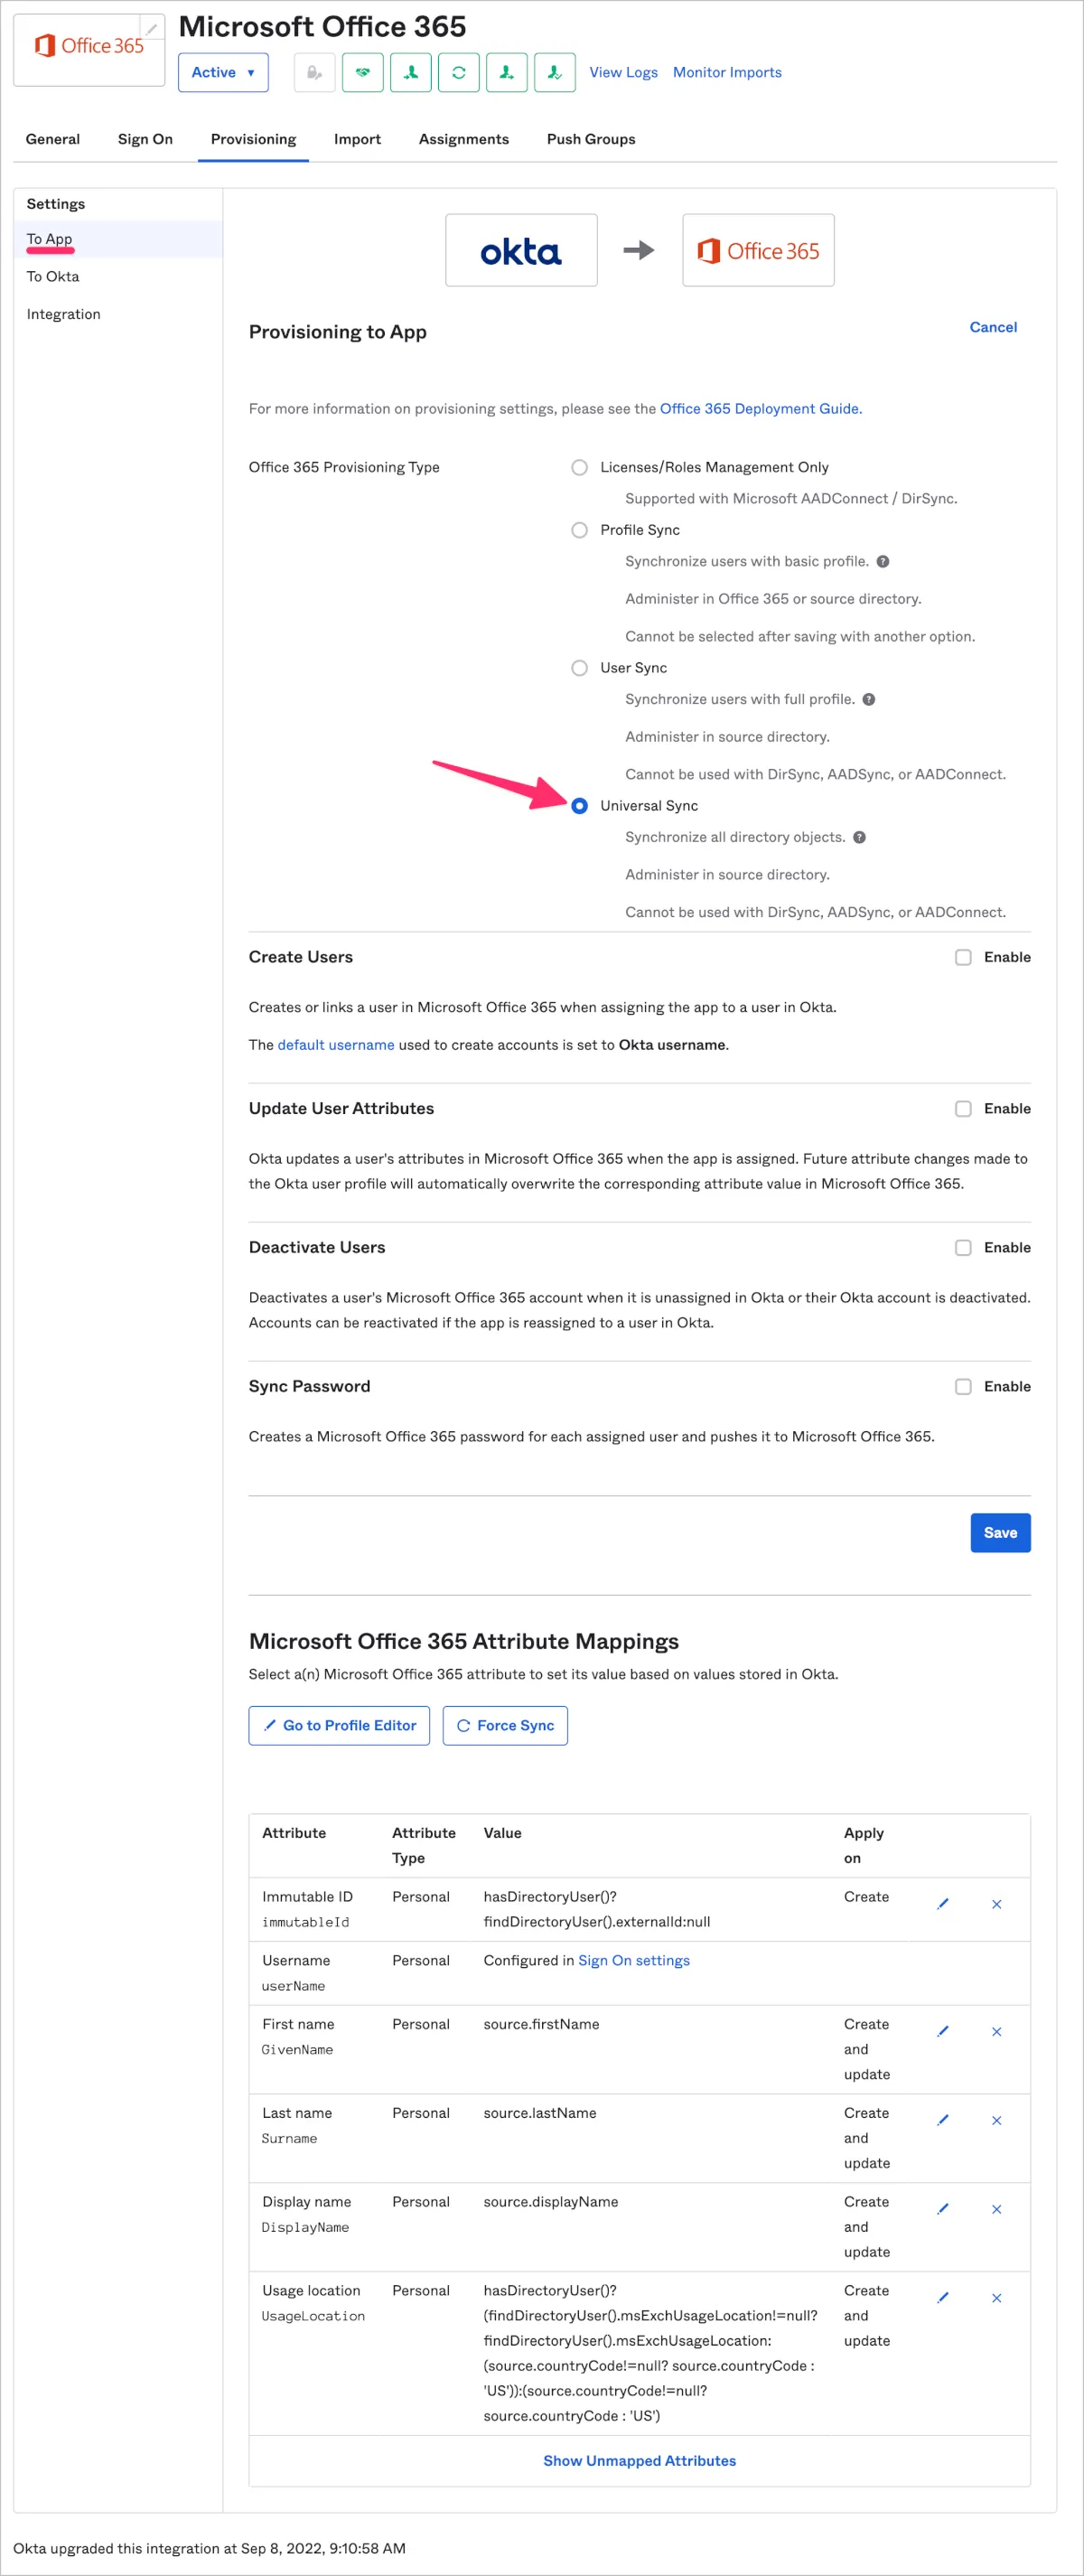Choose Licenses/Roles Management Only option
Viewport: 1084px width, 2576px height.
coord(579,468)
